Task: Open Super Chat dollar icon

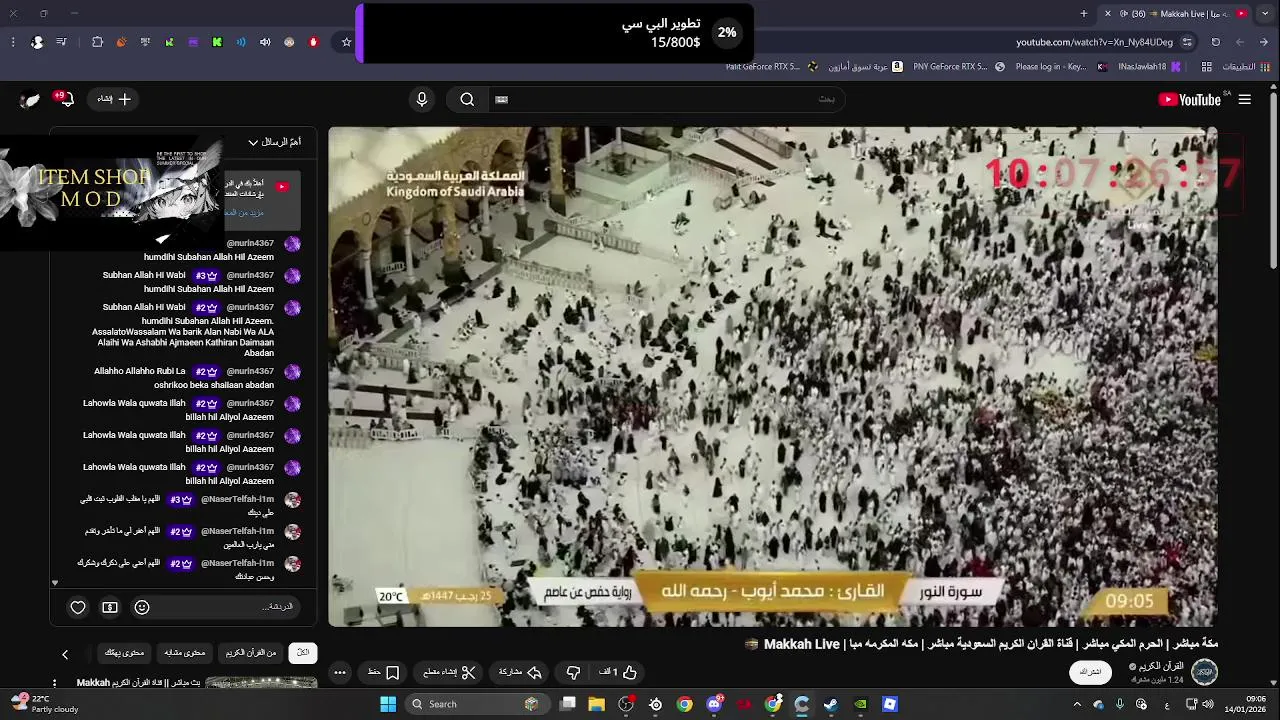Action: coord(110,607)
